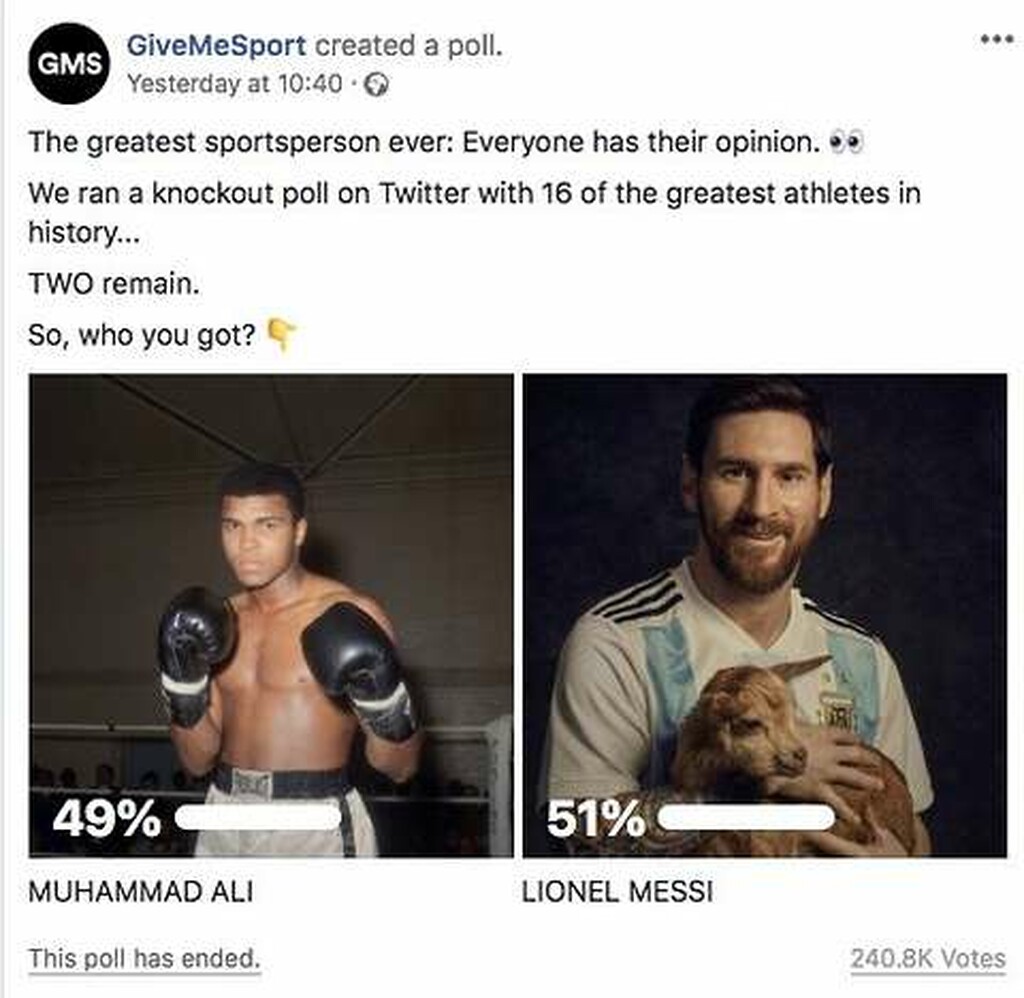The image size is (1024, 998).
Task: Click the 51% result bar for Messi
Action: point(746,817)
